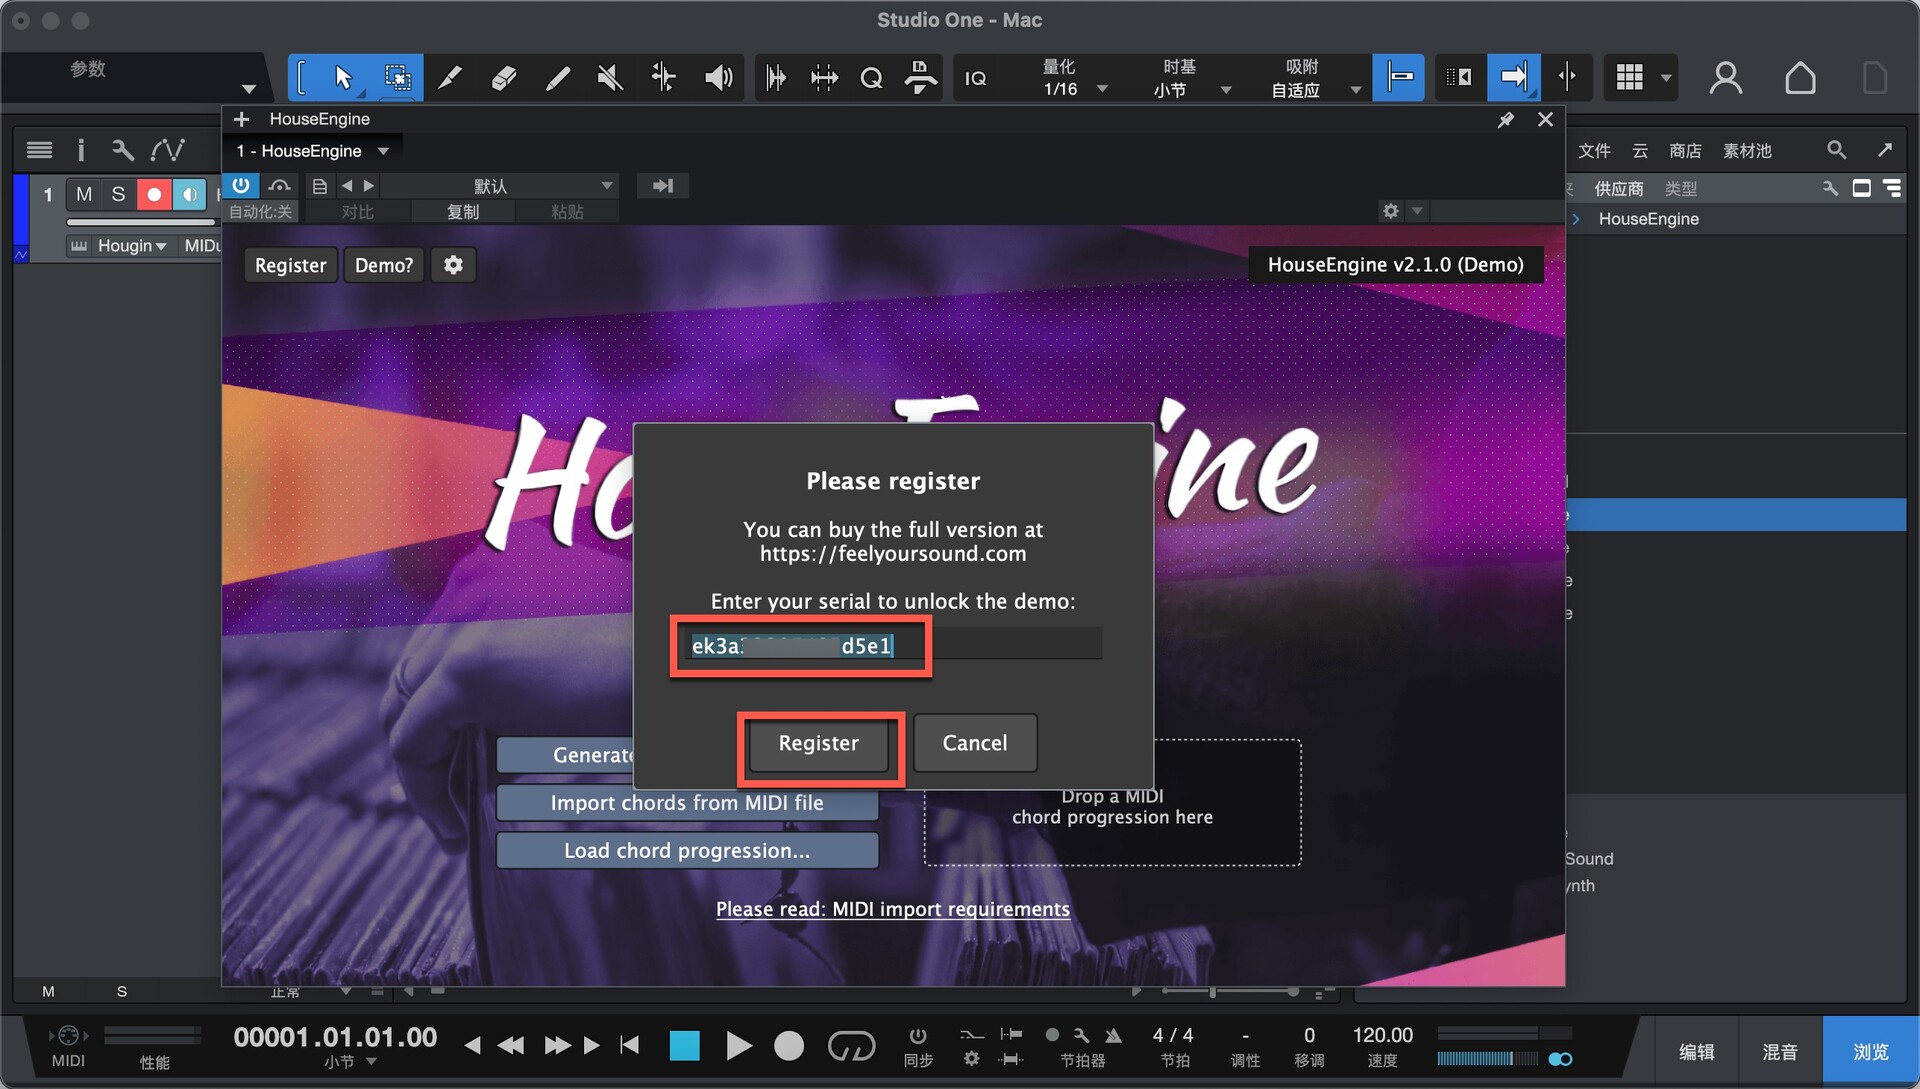This screenshot has width=1920, height=1089.
Task: Select the Eraser tool
Action: click(504, 77)
